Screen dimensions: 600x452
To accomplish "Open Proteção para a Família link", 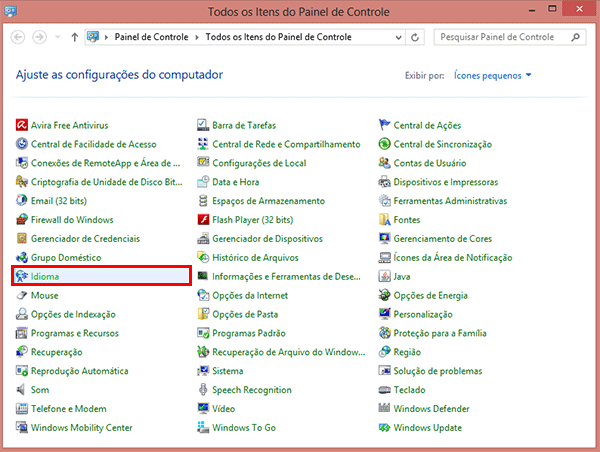I will [x=440, y=333].
